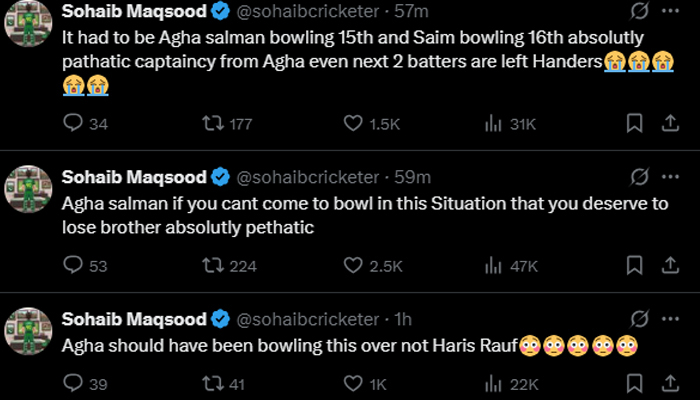Open Grok options on the top tweet
The image size is (700, 400).
(636, 12)
